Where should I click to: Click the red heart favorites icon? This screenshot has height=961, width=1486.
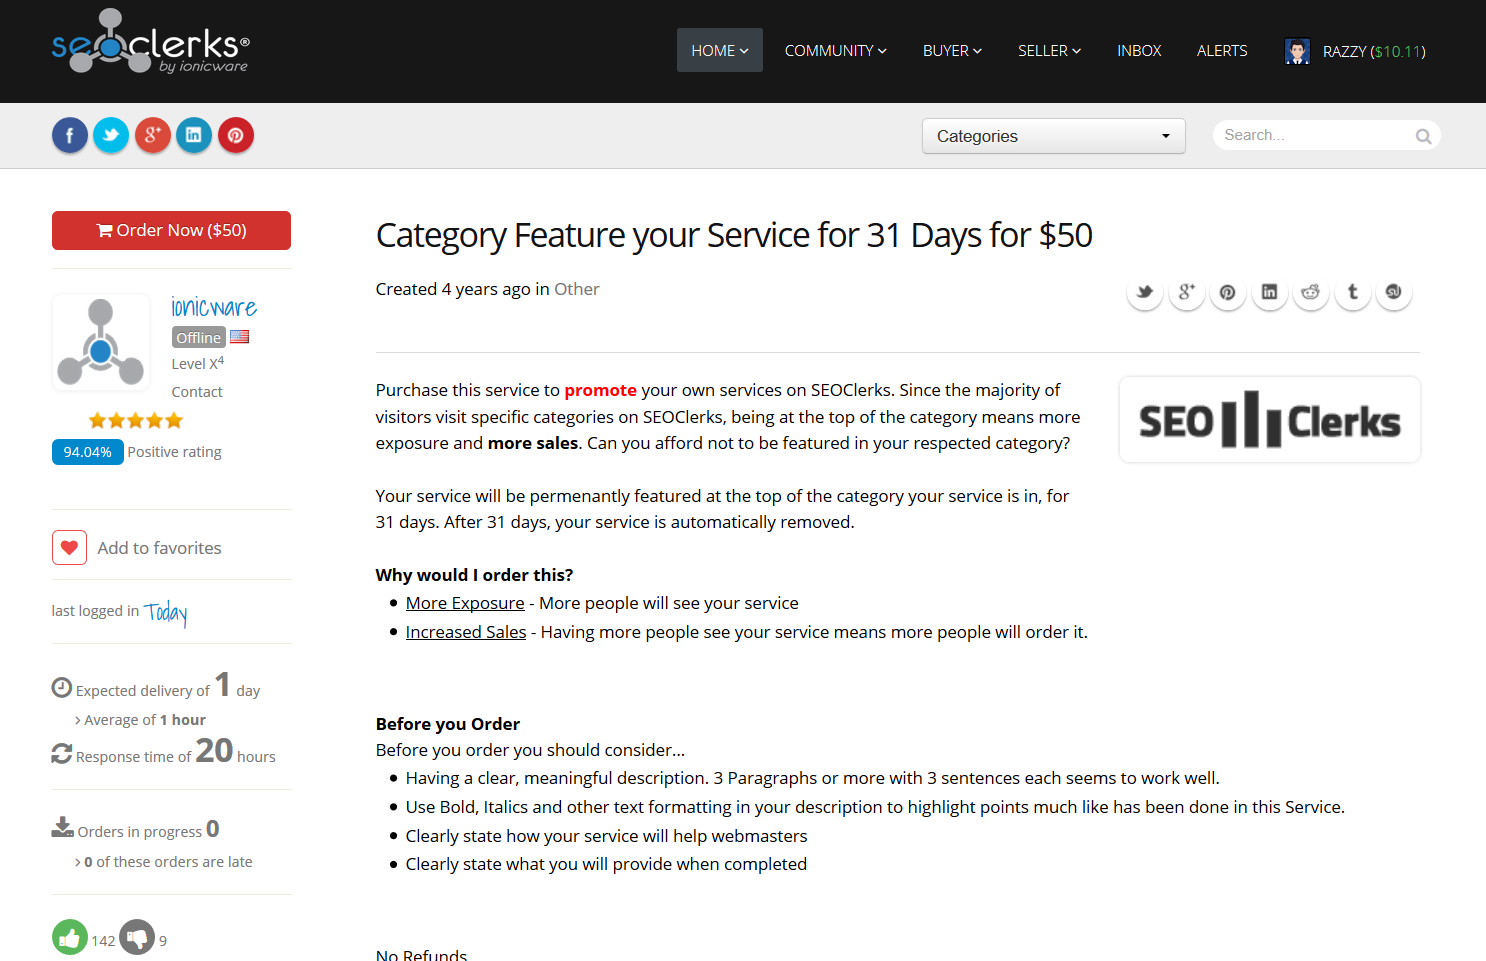point(69,547)
